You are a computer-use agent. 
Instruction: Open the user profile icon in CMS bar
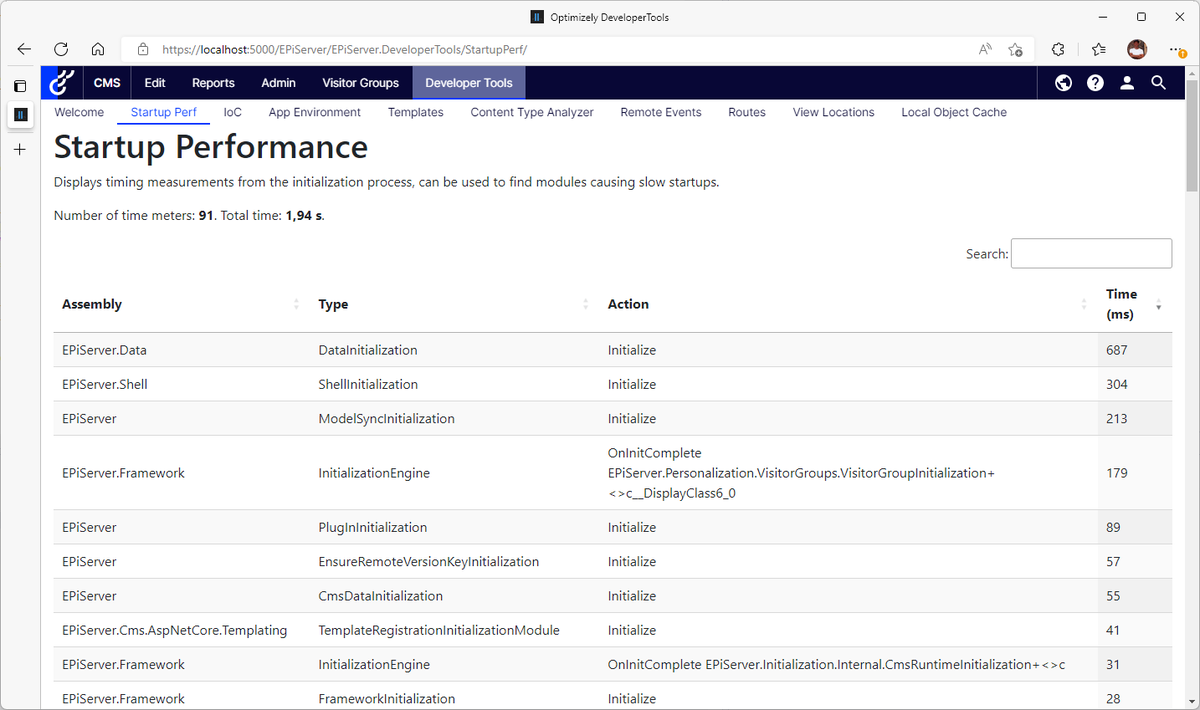(x=1127, y=83)
